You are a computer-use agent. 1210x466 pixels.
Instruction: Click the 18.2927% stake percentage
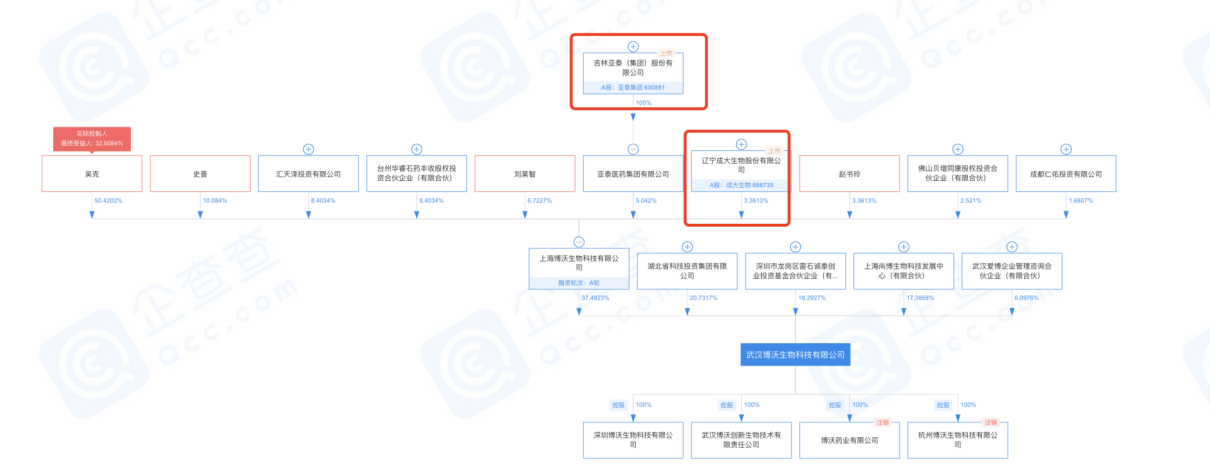click(x=811, y=298)
